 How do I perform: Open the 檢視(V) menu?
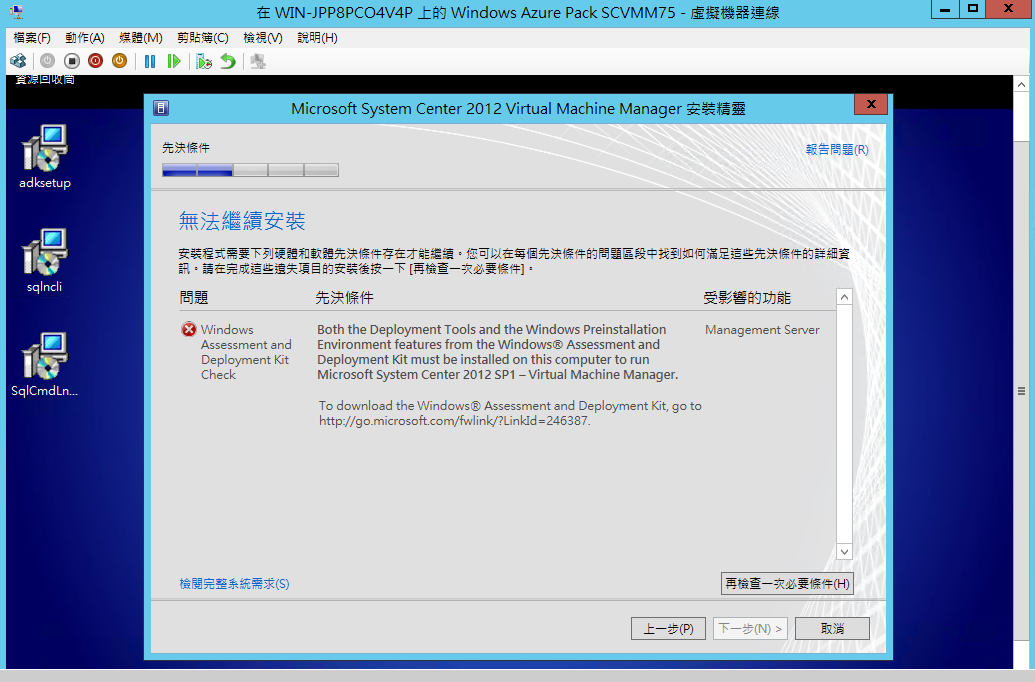[263, 38]
